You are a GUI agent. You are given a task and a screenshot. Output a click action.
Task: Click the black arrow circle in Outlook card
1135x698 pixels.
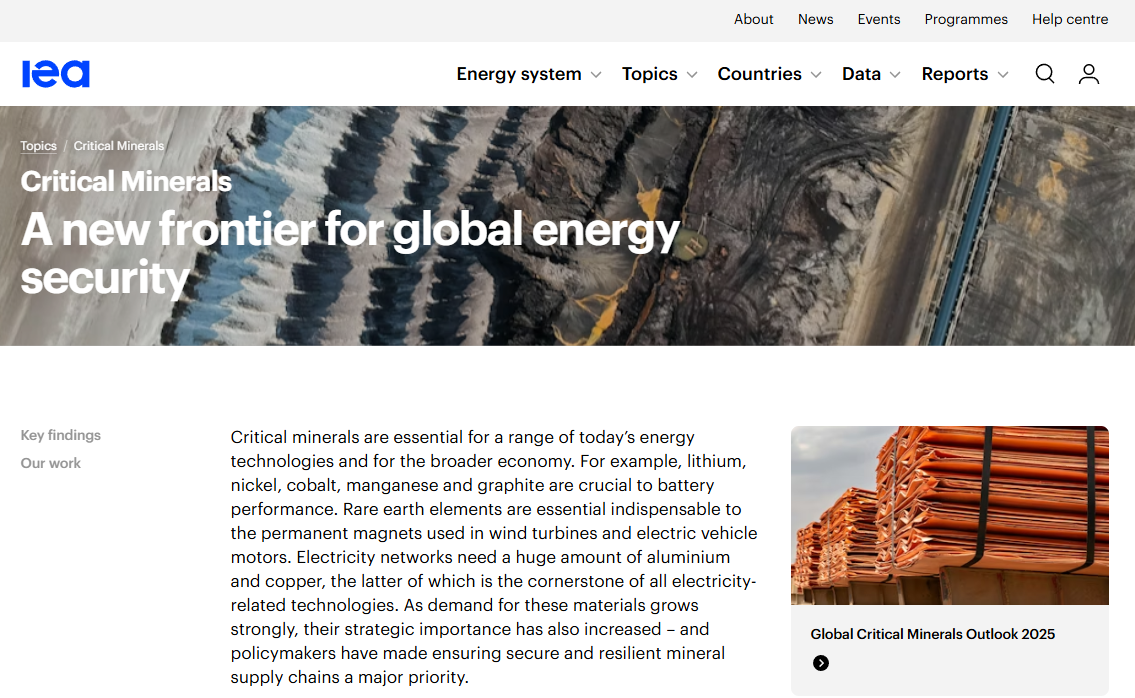coord(821,663)
